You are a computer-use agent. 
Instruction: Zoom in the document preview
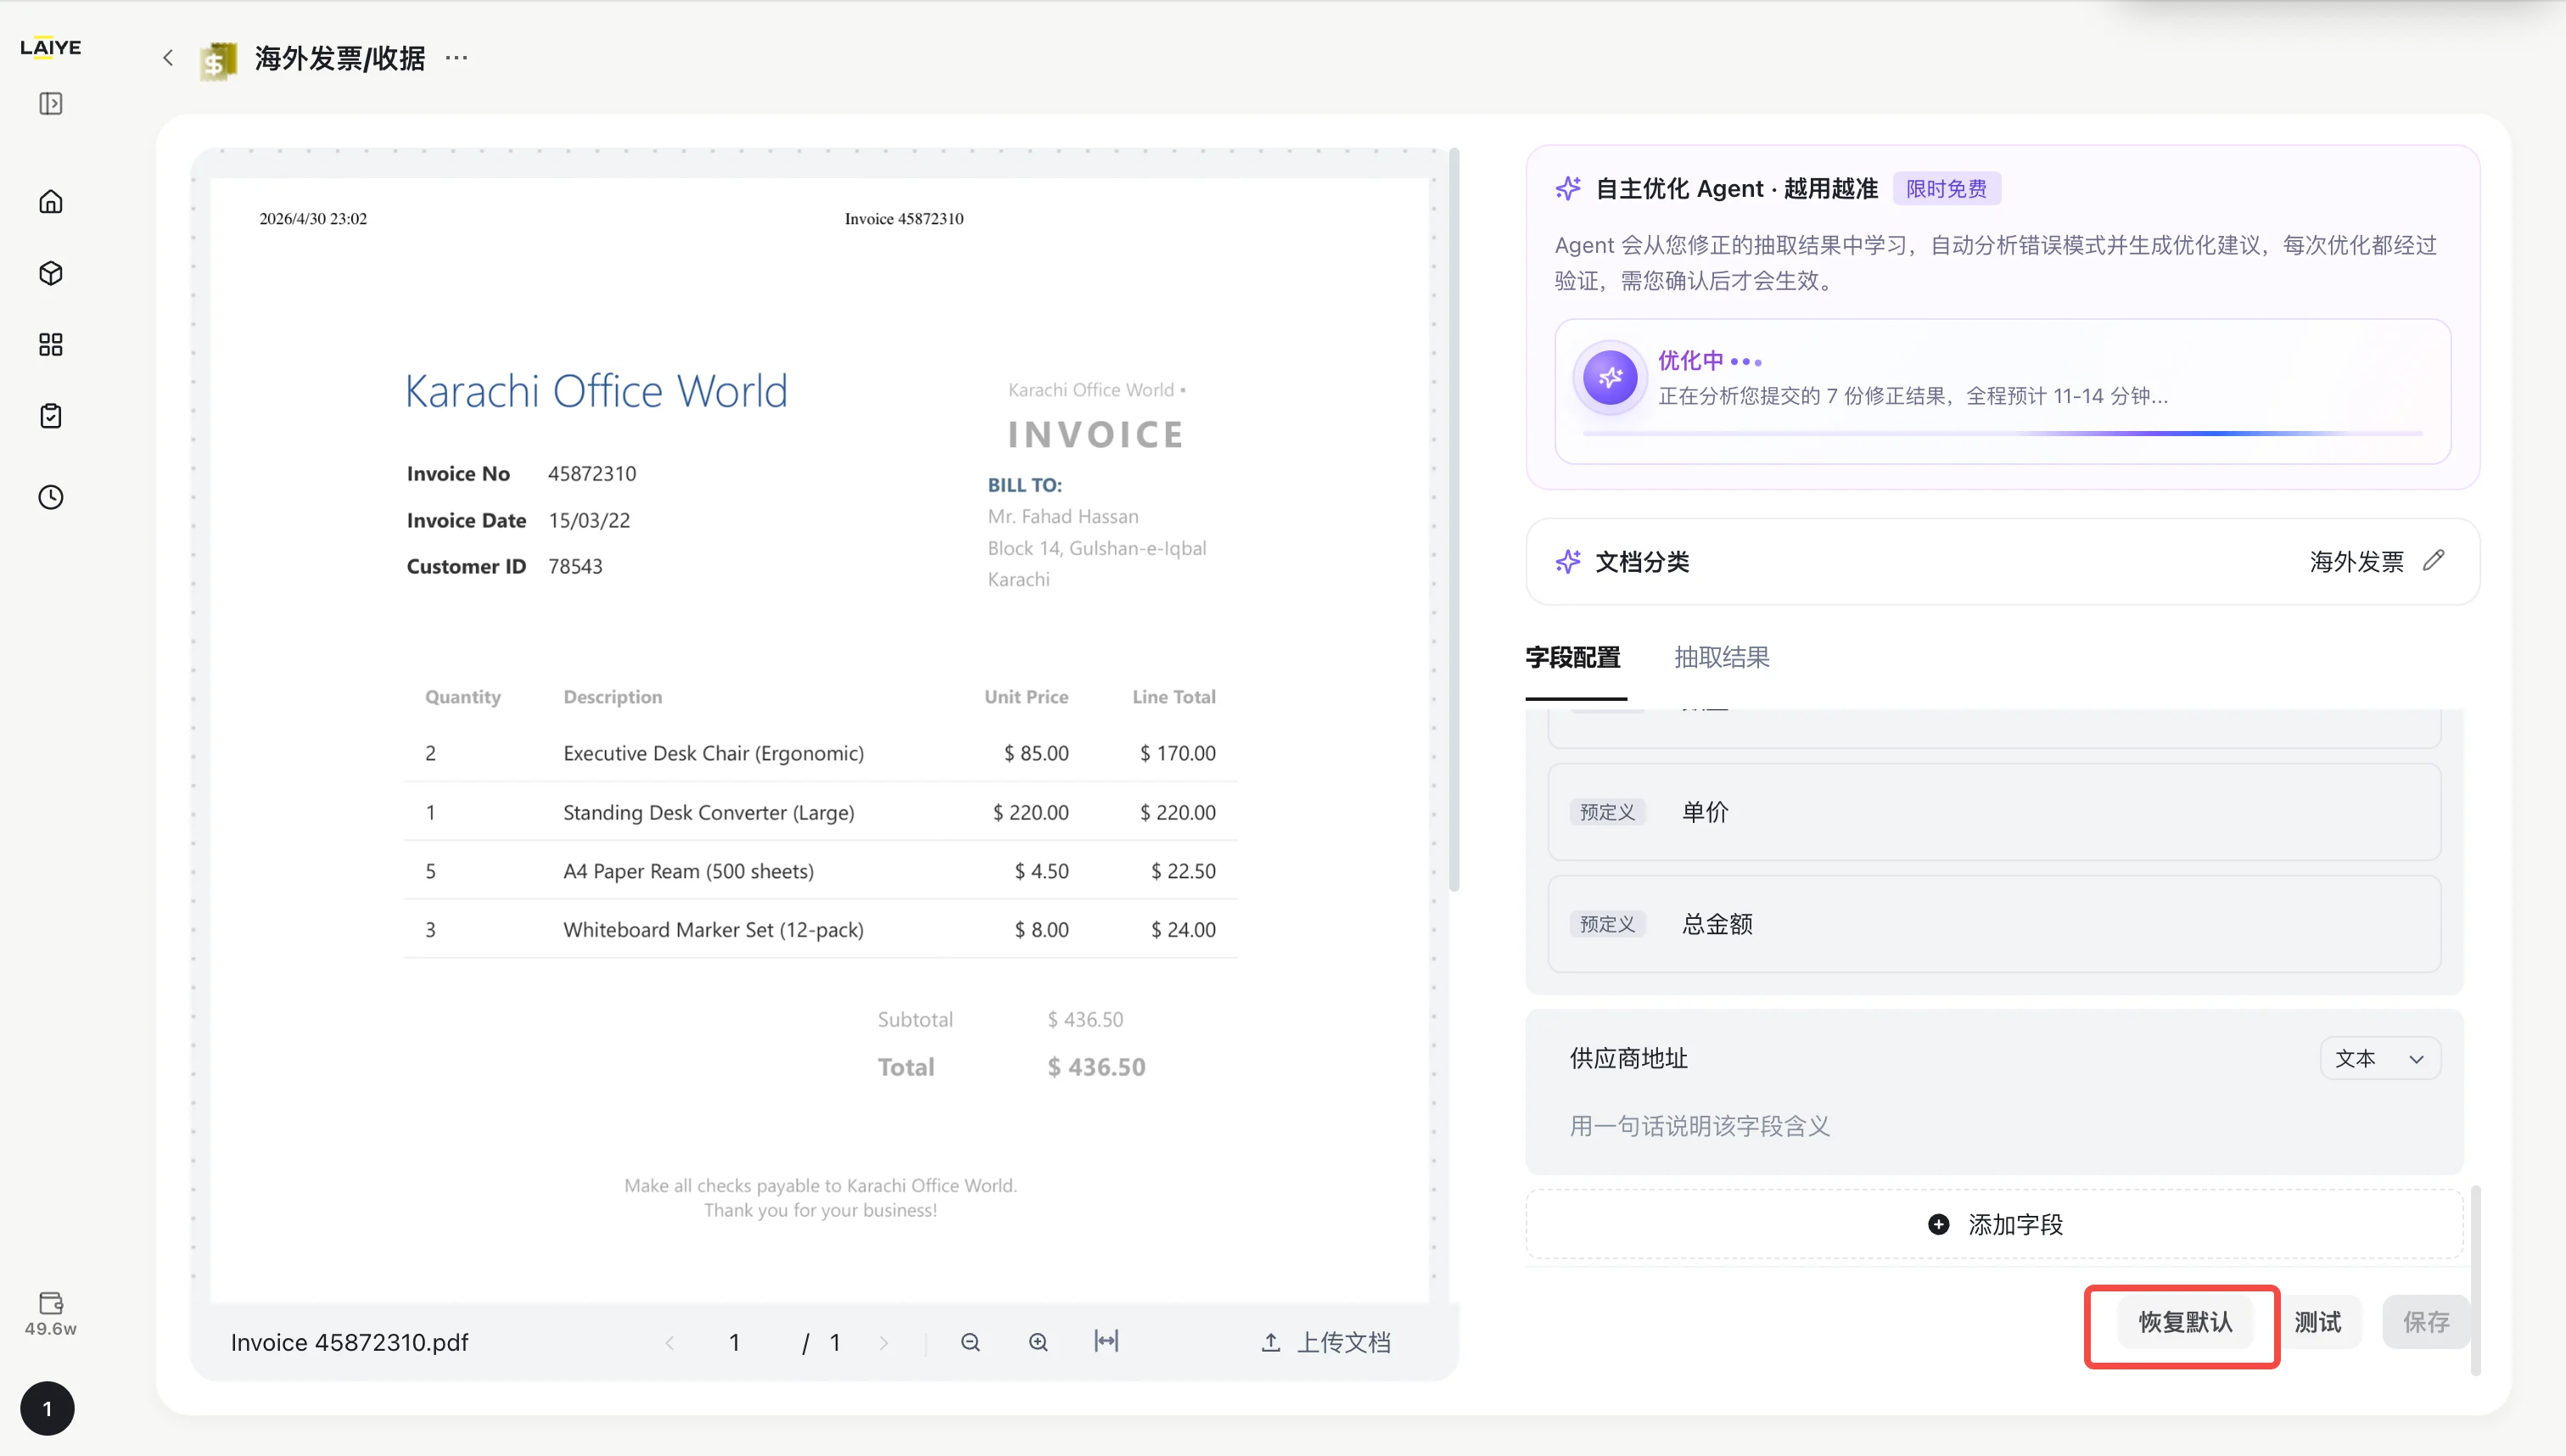[1039, 1342]
